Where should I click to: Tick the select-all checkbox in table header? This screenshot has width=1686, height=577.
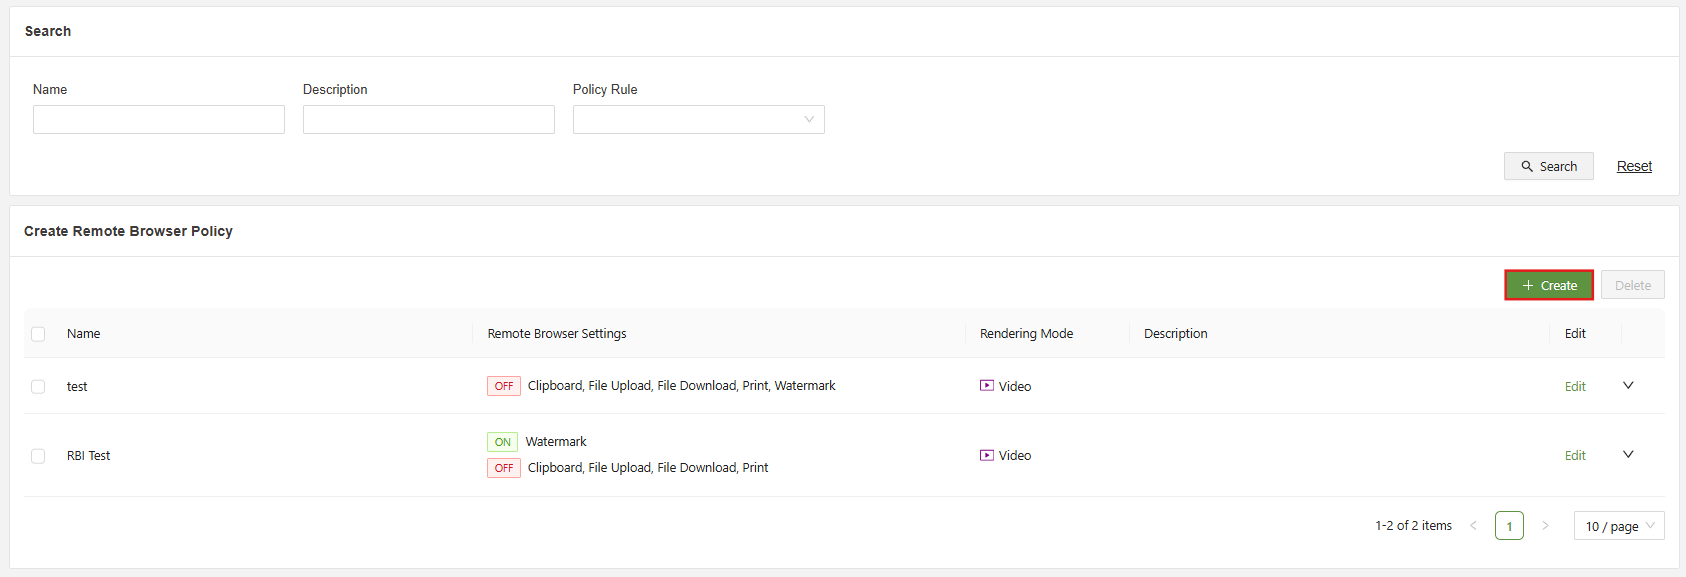tap(38, 334)
